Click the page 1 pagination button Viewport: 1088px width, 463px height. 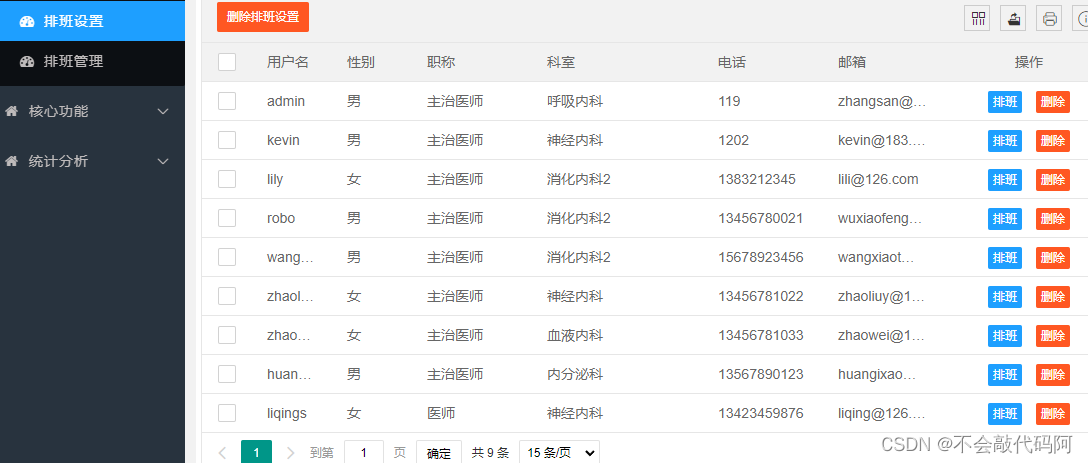pyautogui.click(x=256, y=453)
